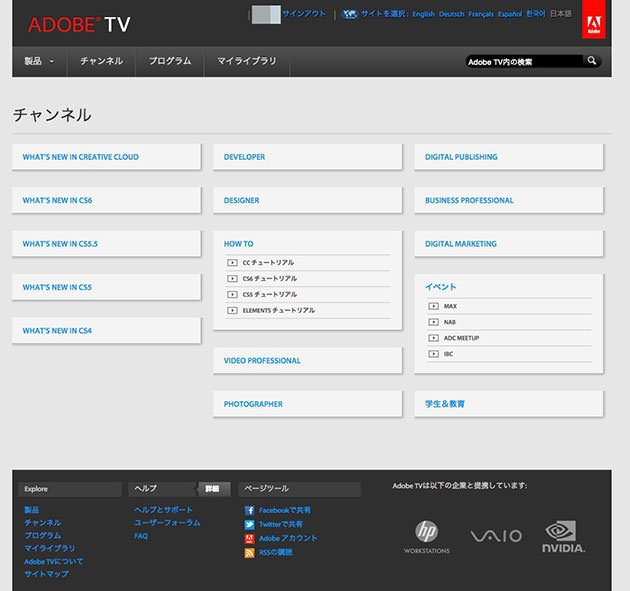Open the 詳細 toggle in help header

pos(214,489)
